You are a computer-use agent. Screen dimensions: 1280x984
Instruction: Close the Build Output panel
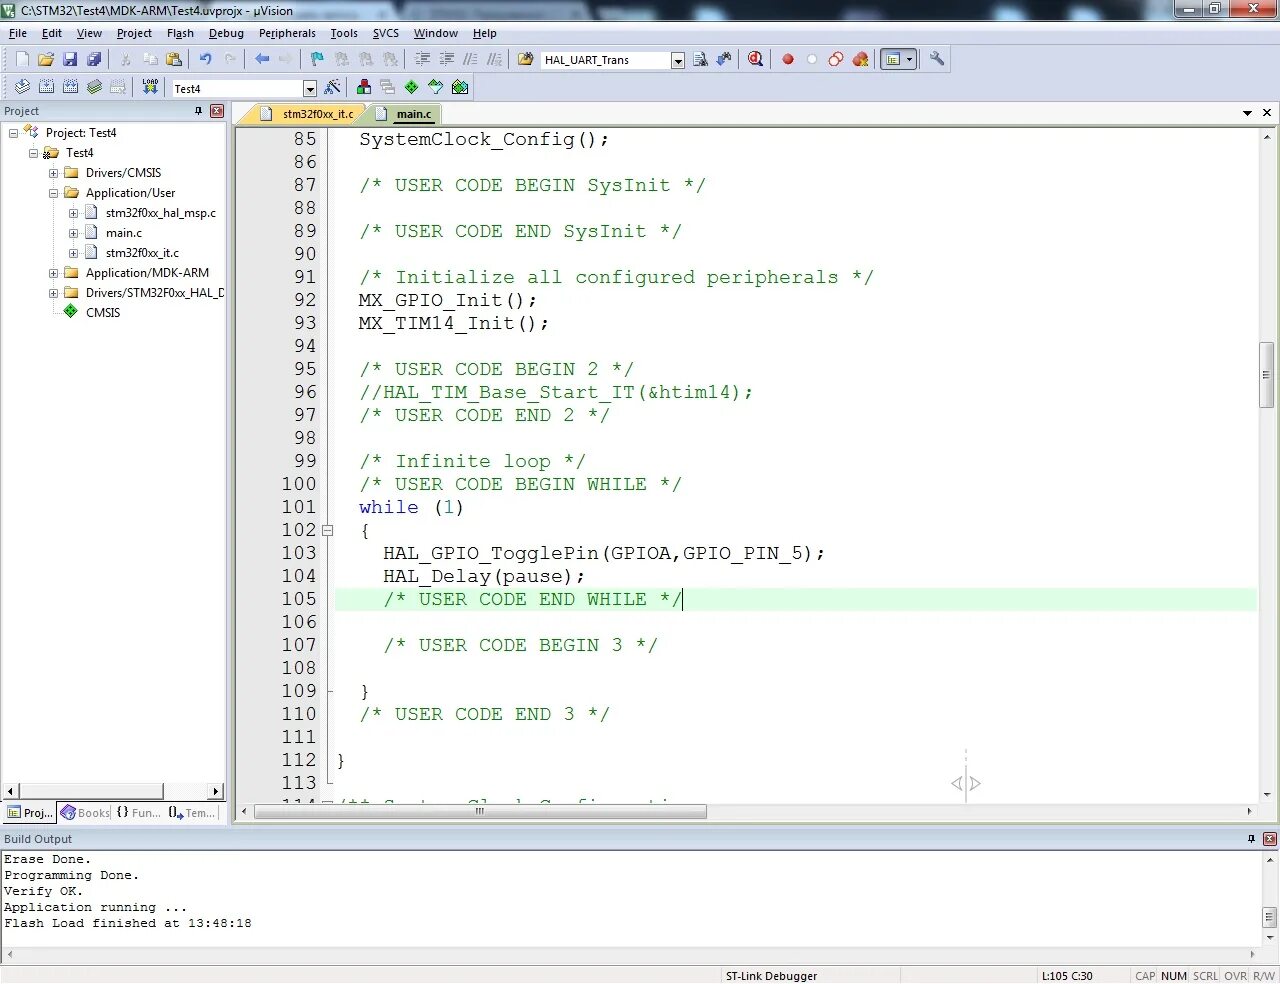click(1270, 839)
